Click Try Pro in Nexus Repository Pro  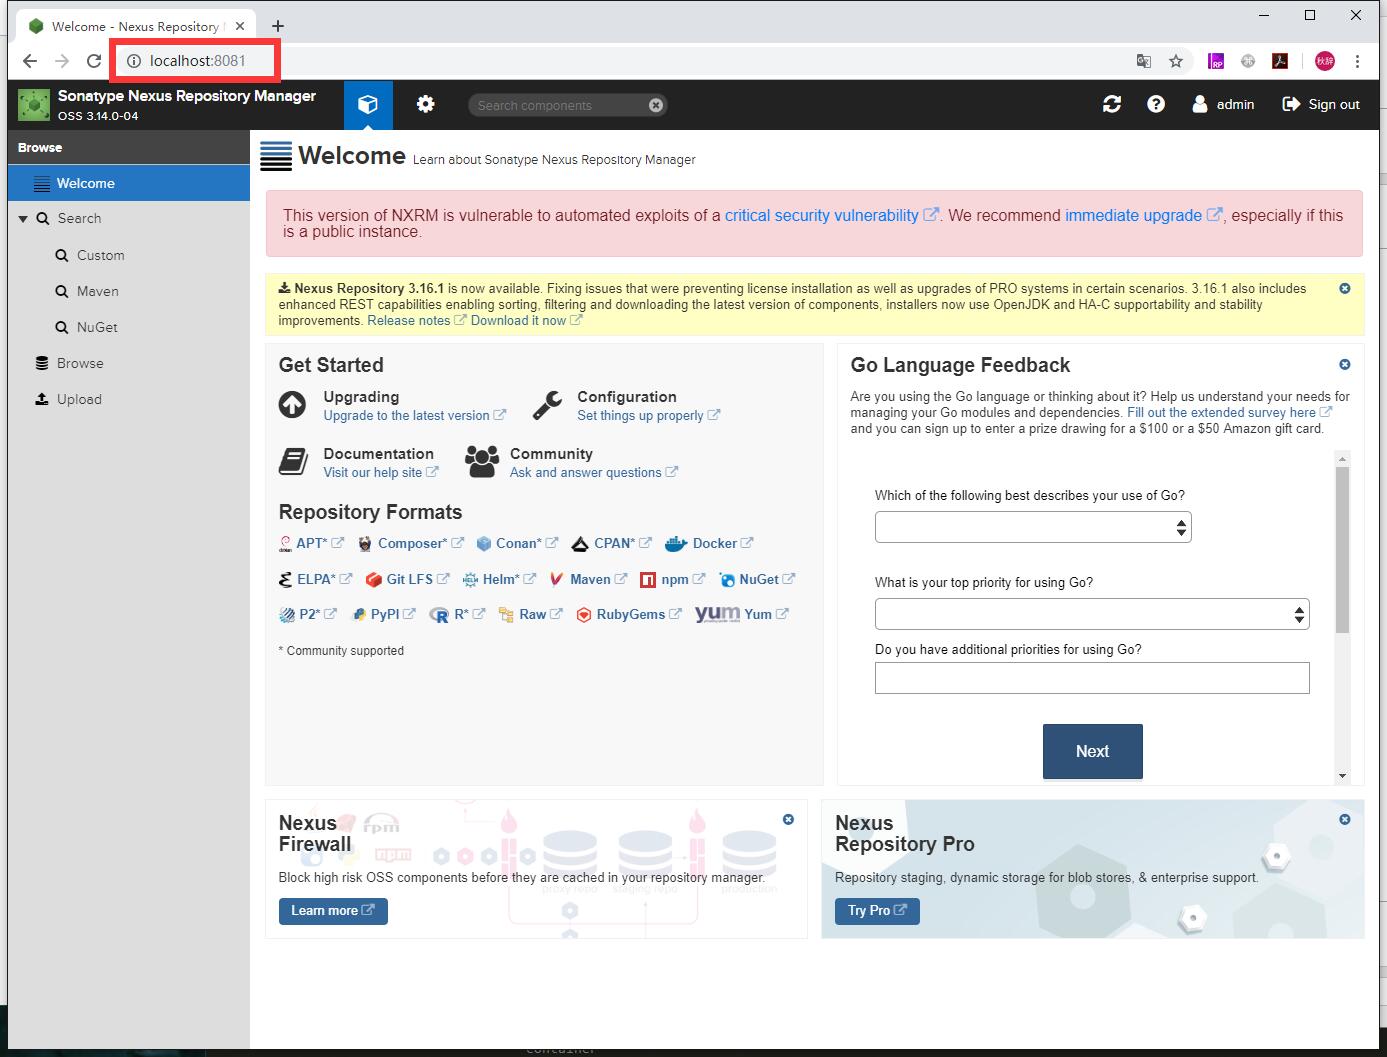(x=877, y=911)
